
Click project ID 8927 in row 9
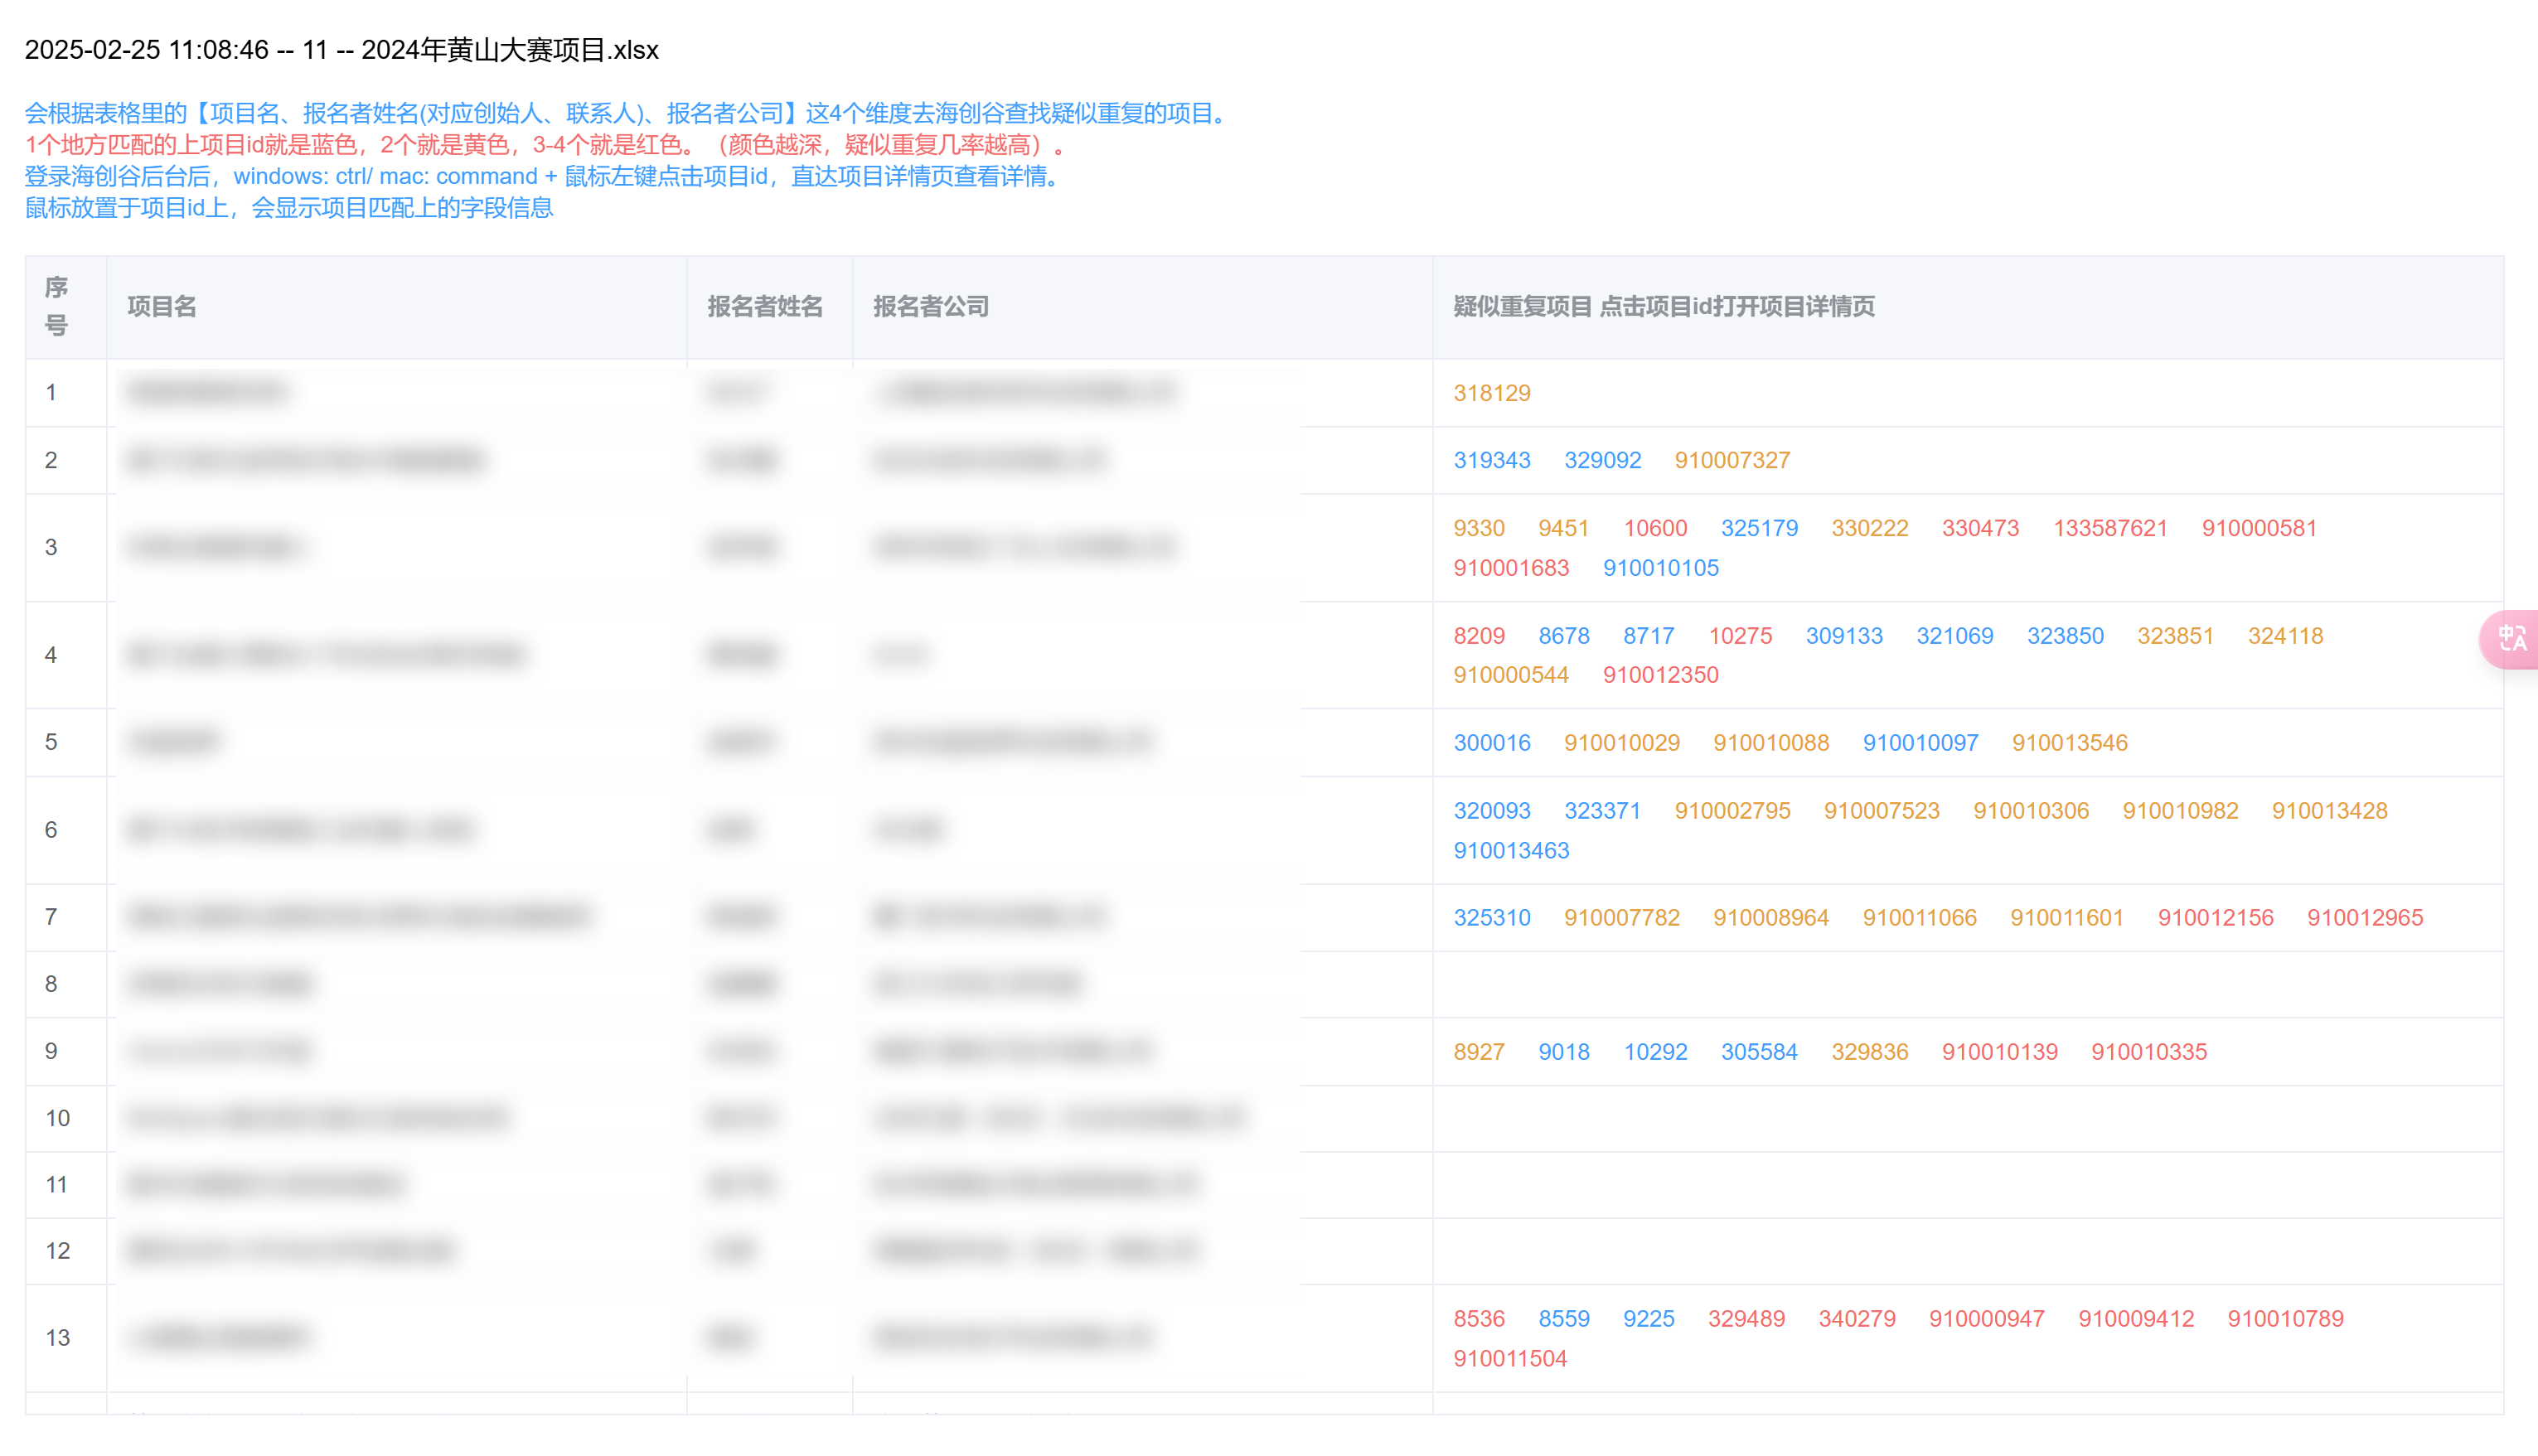[1478, 1052]
